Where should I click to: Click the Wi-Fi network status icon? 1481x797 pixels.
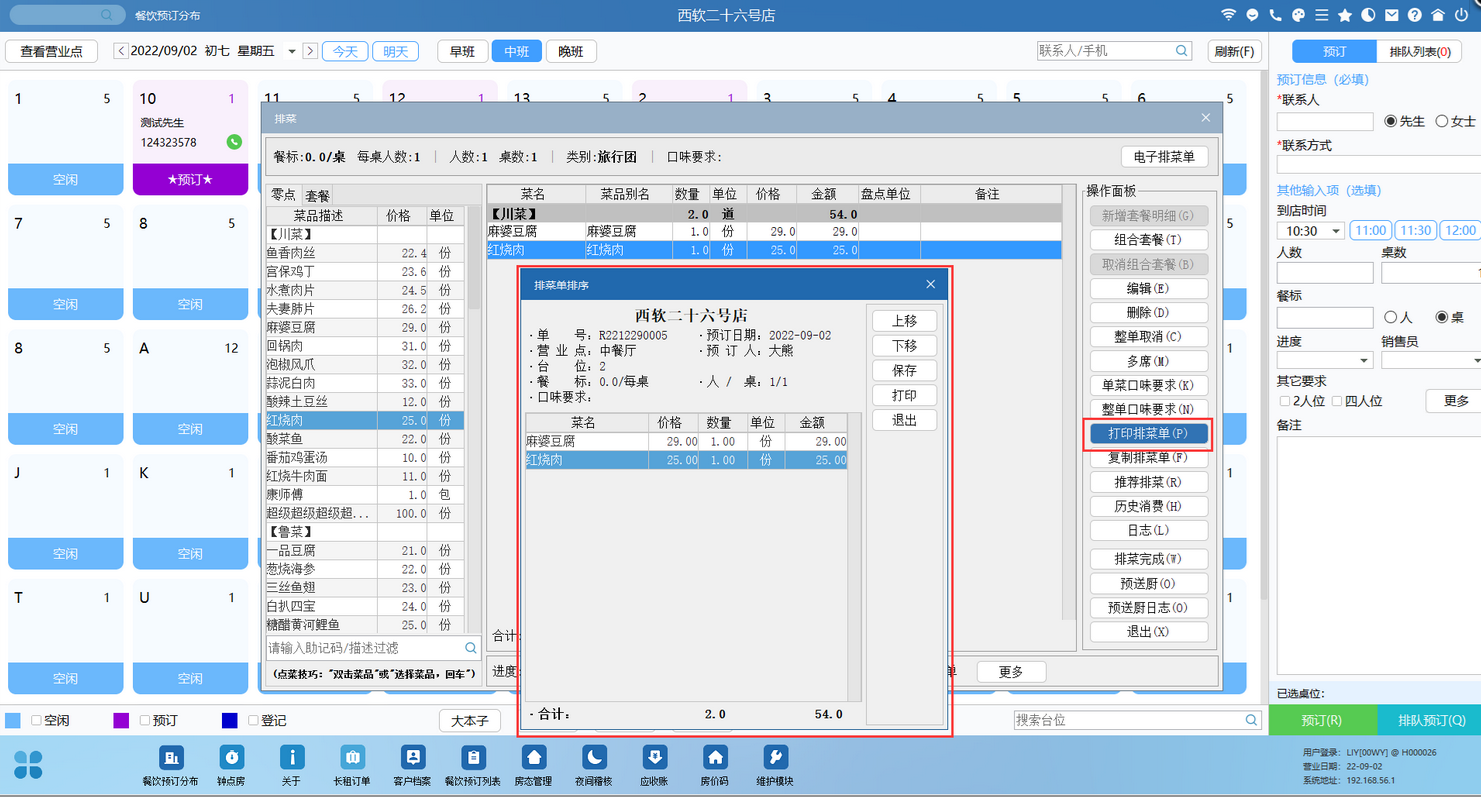pos(1229,15)
